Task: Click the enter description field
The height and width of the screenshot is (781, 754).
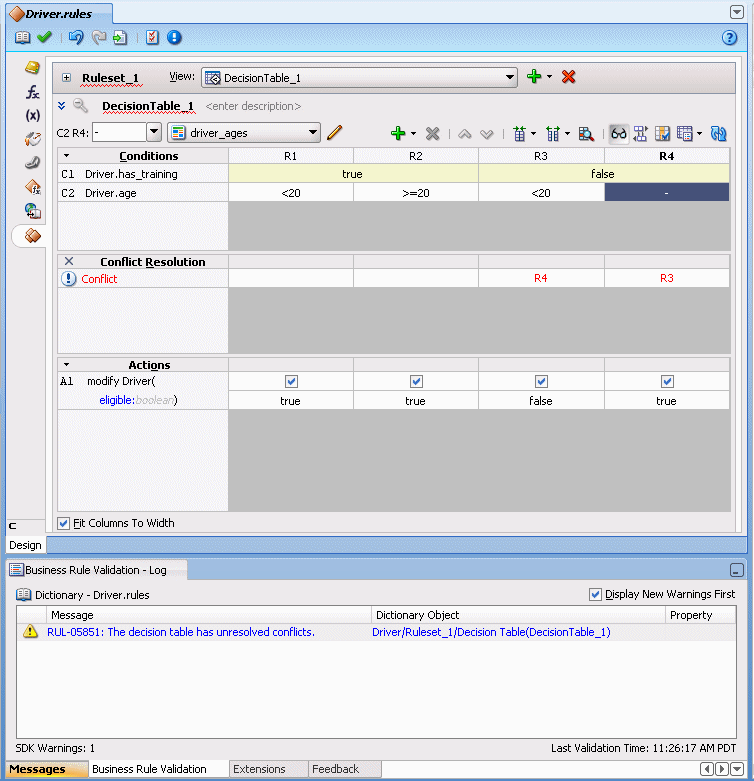Action: point(253,106)
